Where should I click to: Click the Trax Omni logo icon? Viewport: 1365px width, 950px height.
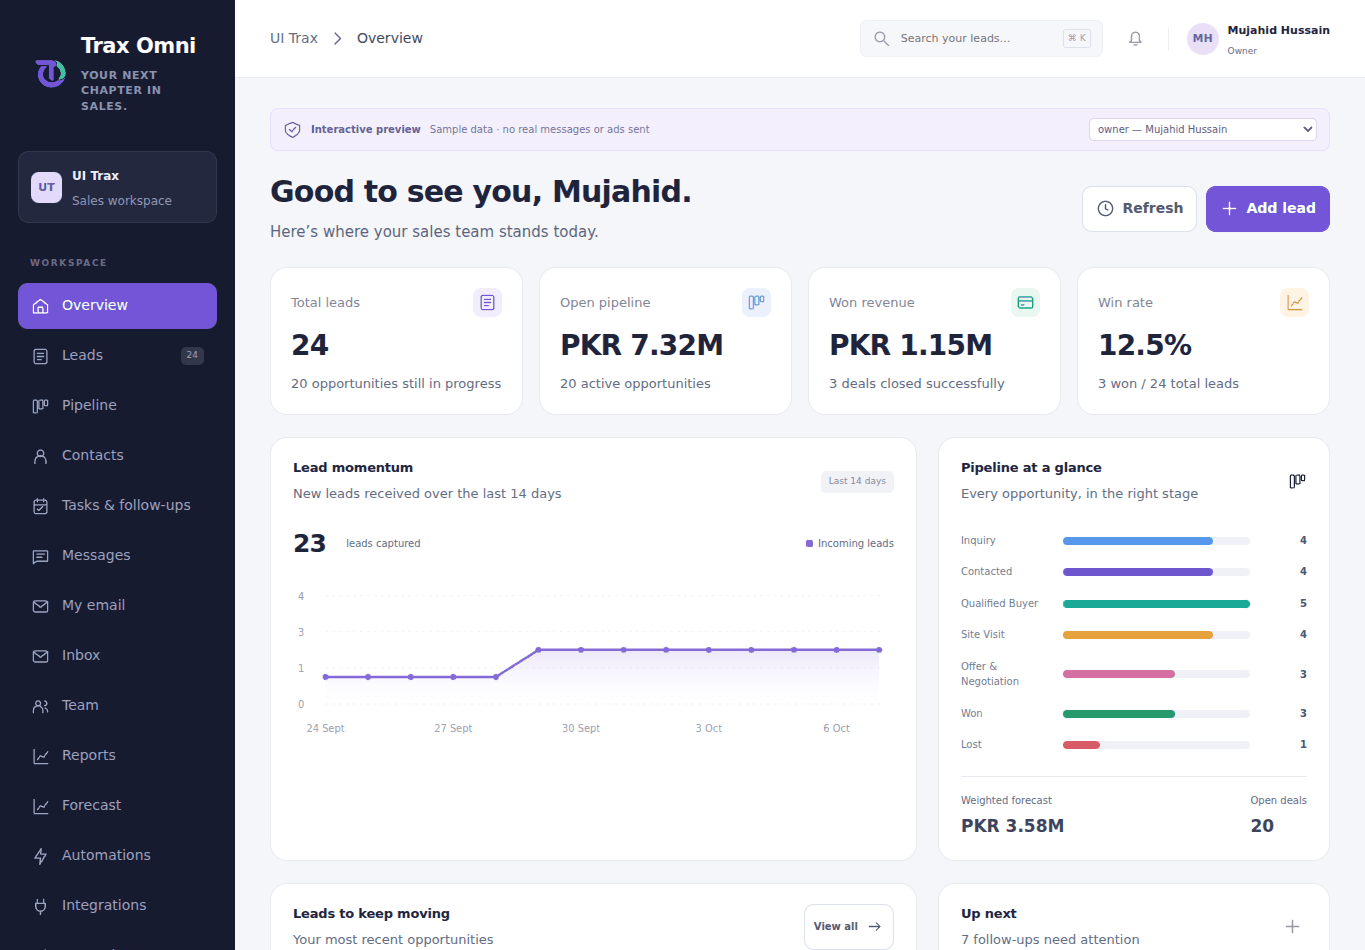[51, 73]
